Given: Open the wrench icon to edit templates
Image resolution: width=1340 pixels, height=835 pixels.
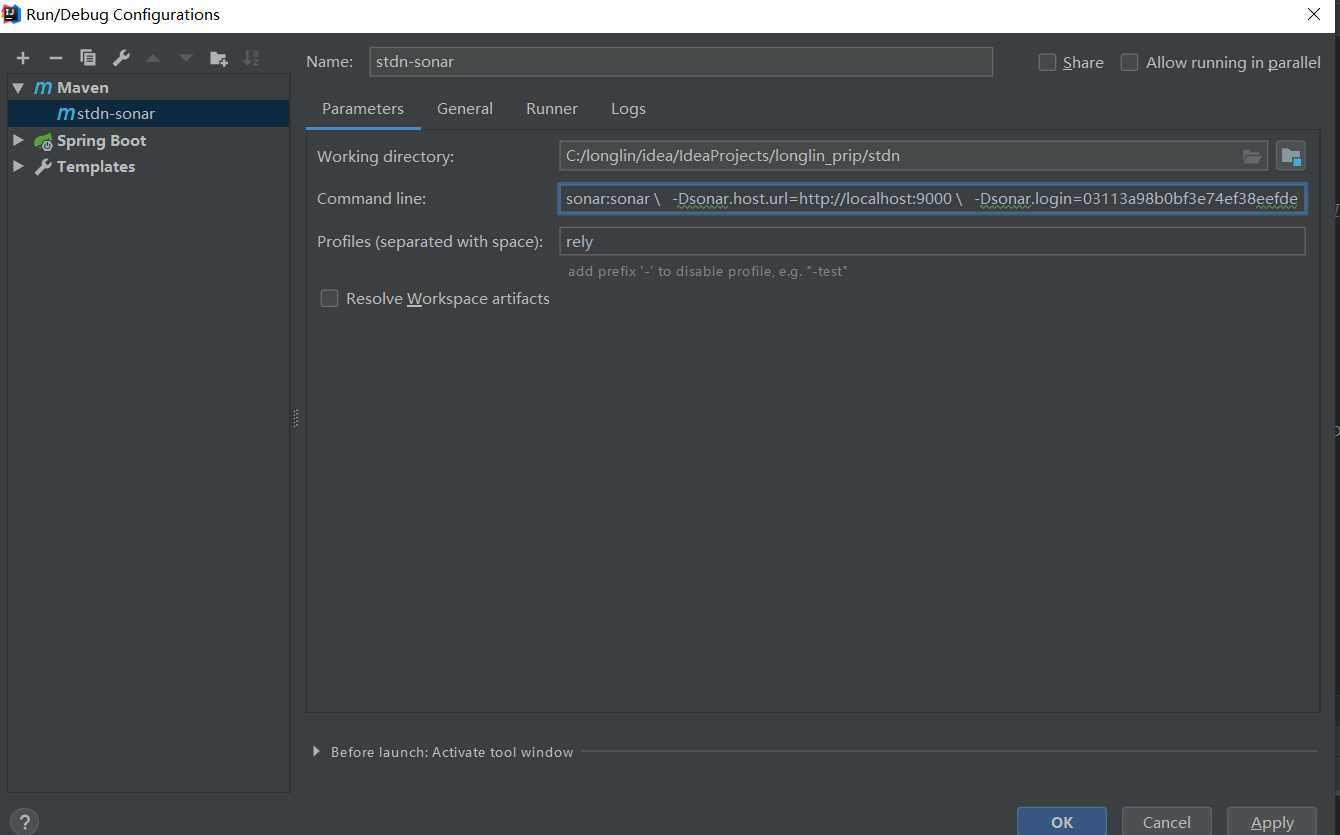Looking at the screenshot, I should pyautogui.click(x=121, y=58).
